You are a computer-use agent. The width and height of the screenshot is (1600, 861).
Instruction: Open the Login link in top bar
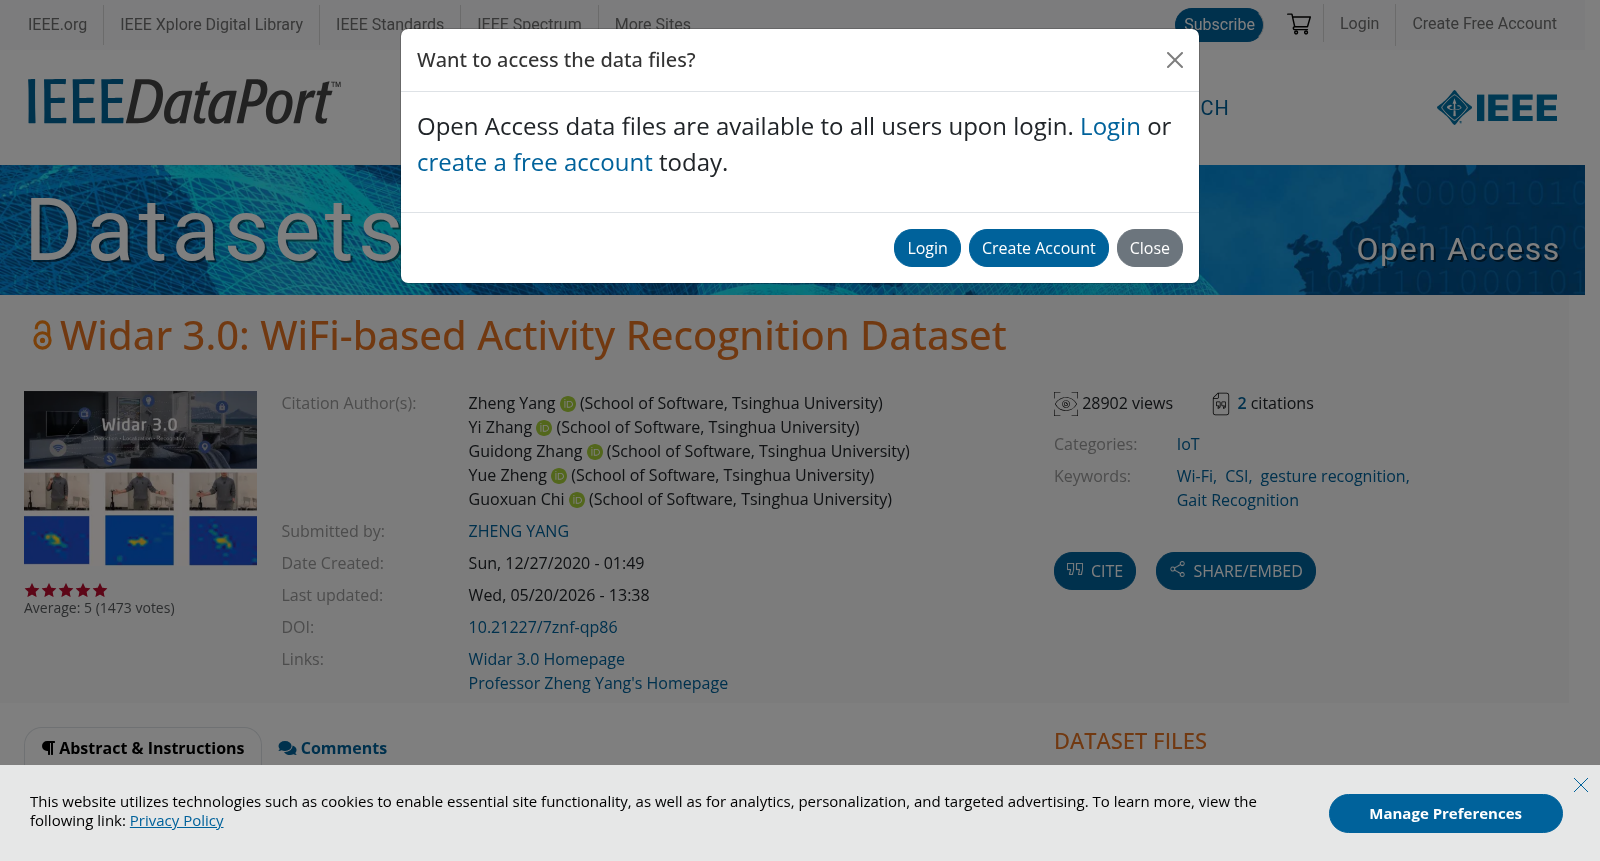1359,23
